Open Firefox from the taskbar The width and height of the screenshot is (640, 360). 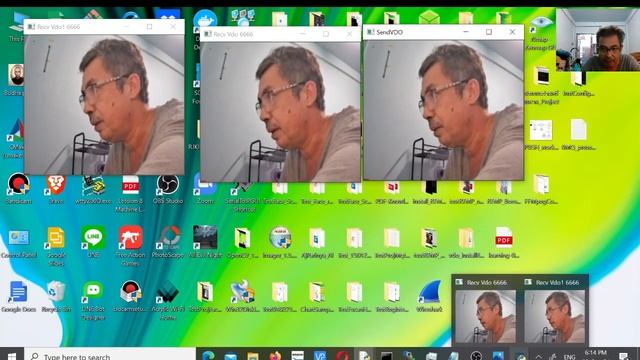click(x=275, y=356)
